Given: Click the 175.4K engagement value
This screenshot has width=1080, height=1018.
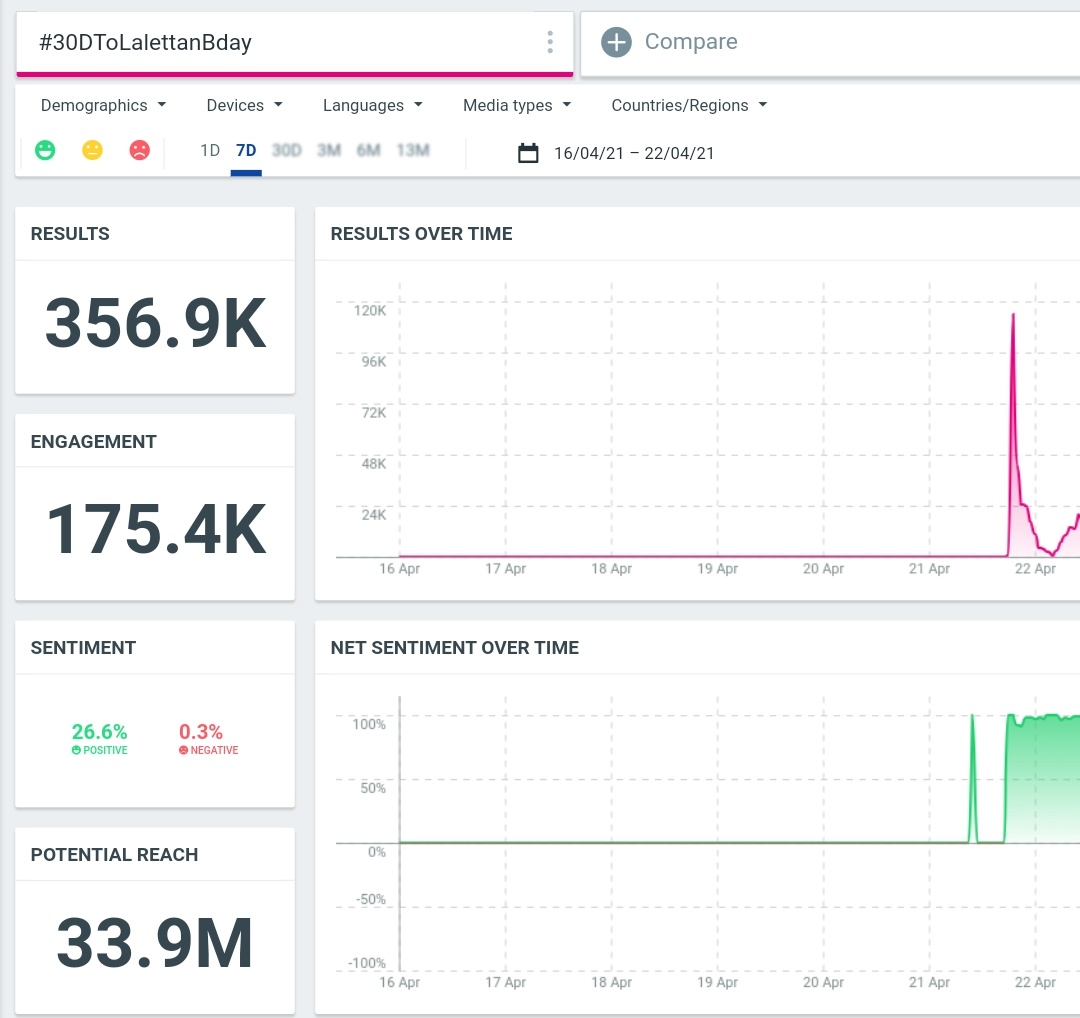Looking at the screenshot, I should (156, 529).
